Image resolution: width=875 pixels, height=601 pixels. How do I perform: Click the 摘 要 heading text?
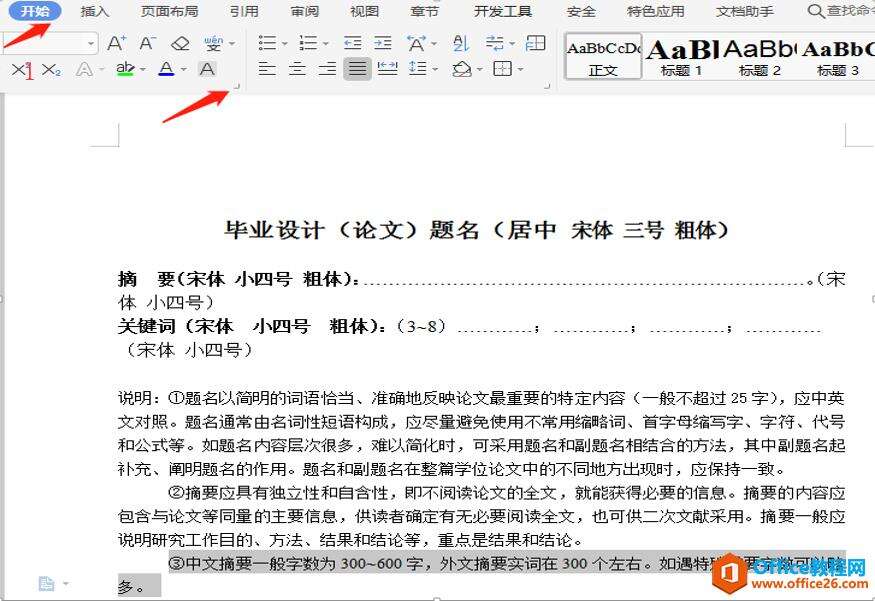click(147, 278)
